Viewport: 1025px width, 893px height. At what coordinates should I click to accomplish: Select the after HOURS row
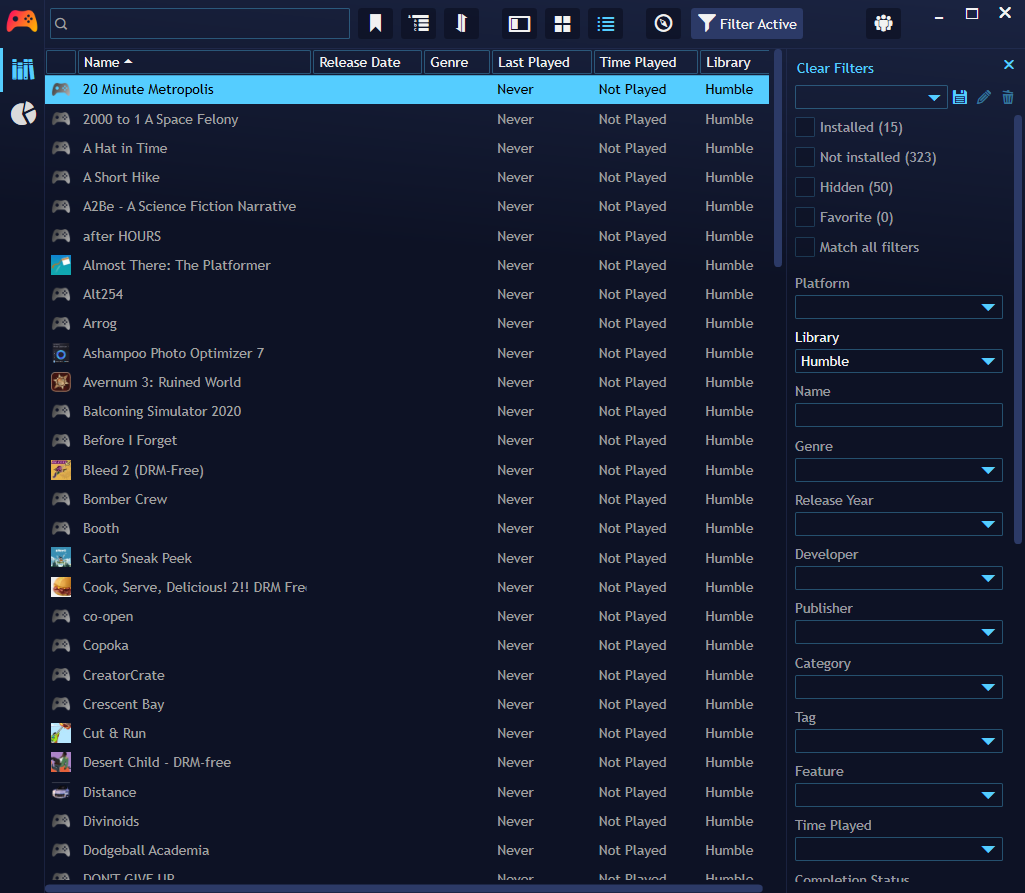(x=407, y=236)
